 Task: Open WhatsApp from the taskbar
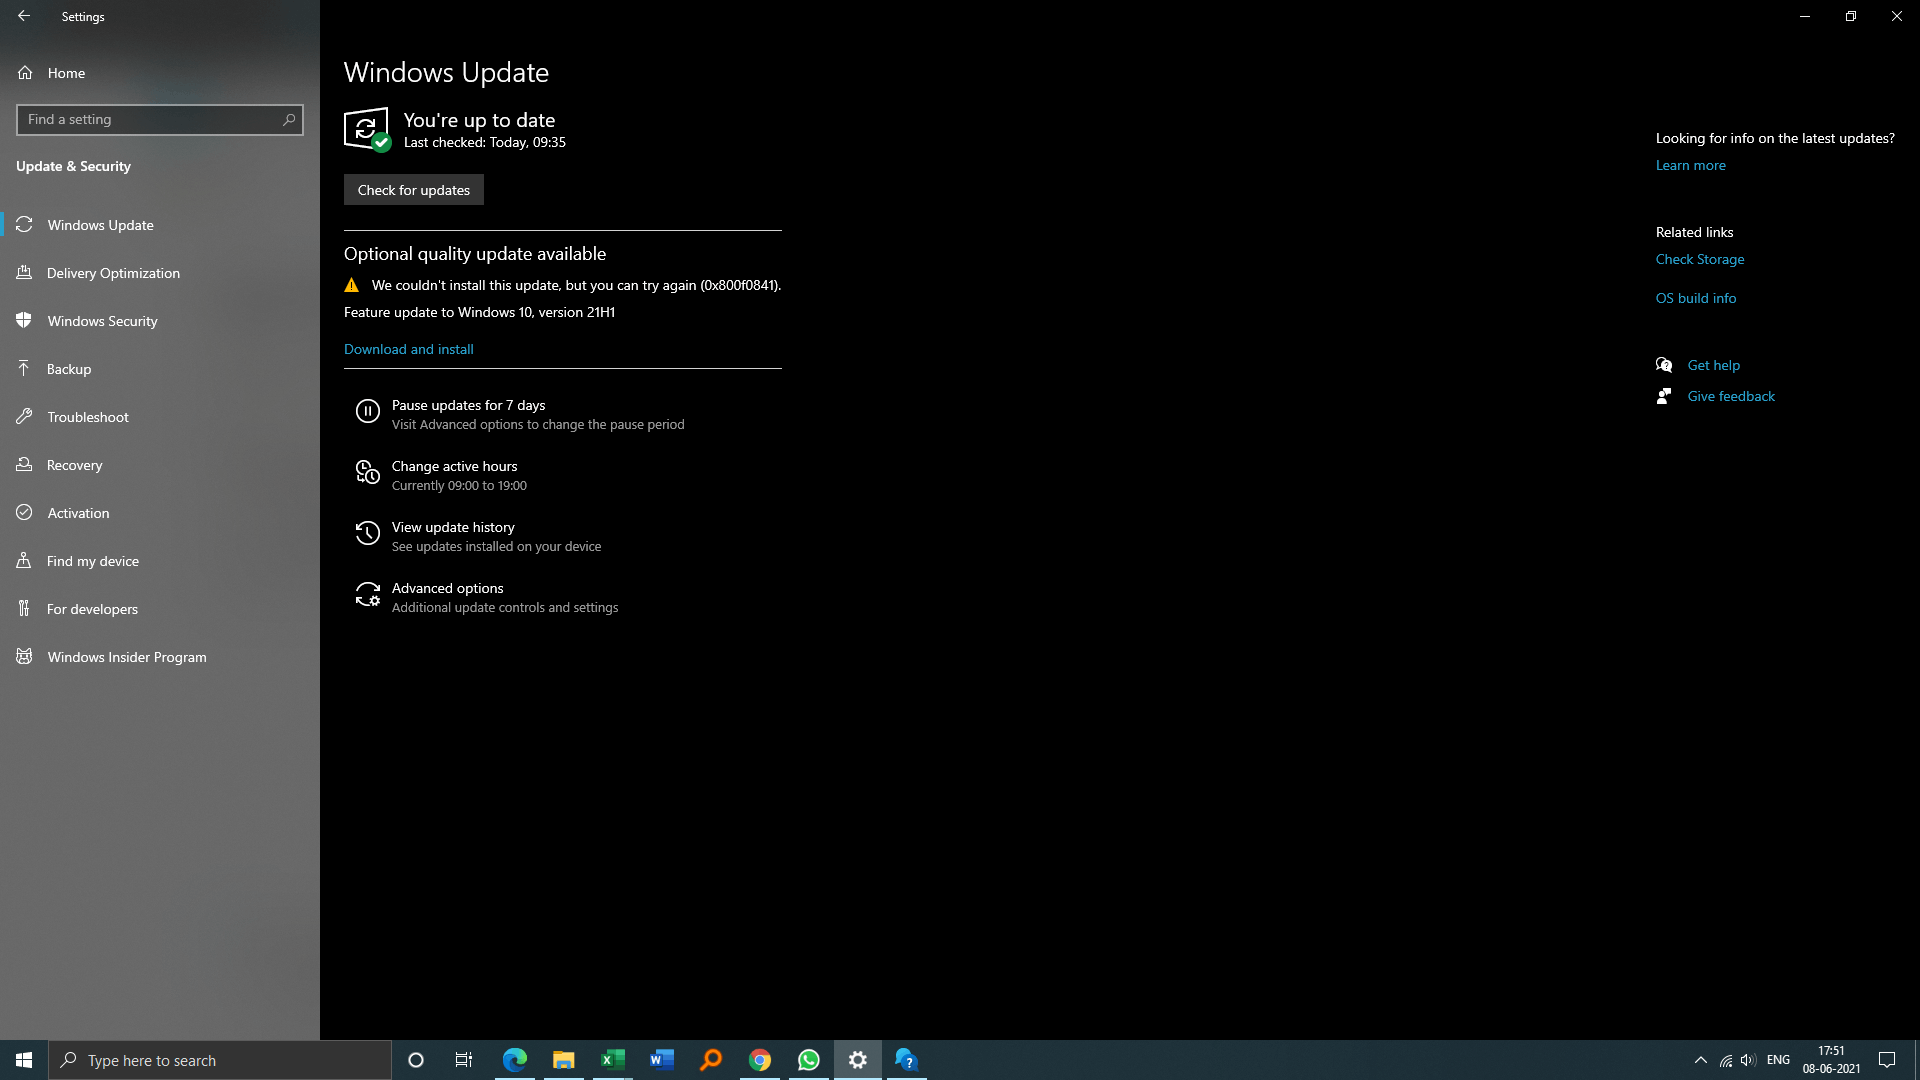[809, 1060]
